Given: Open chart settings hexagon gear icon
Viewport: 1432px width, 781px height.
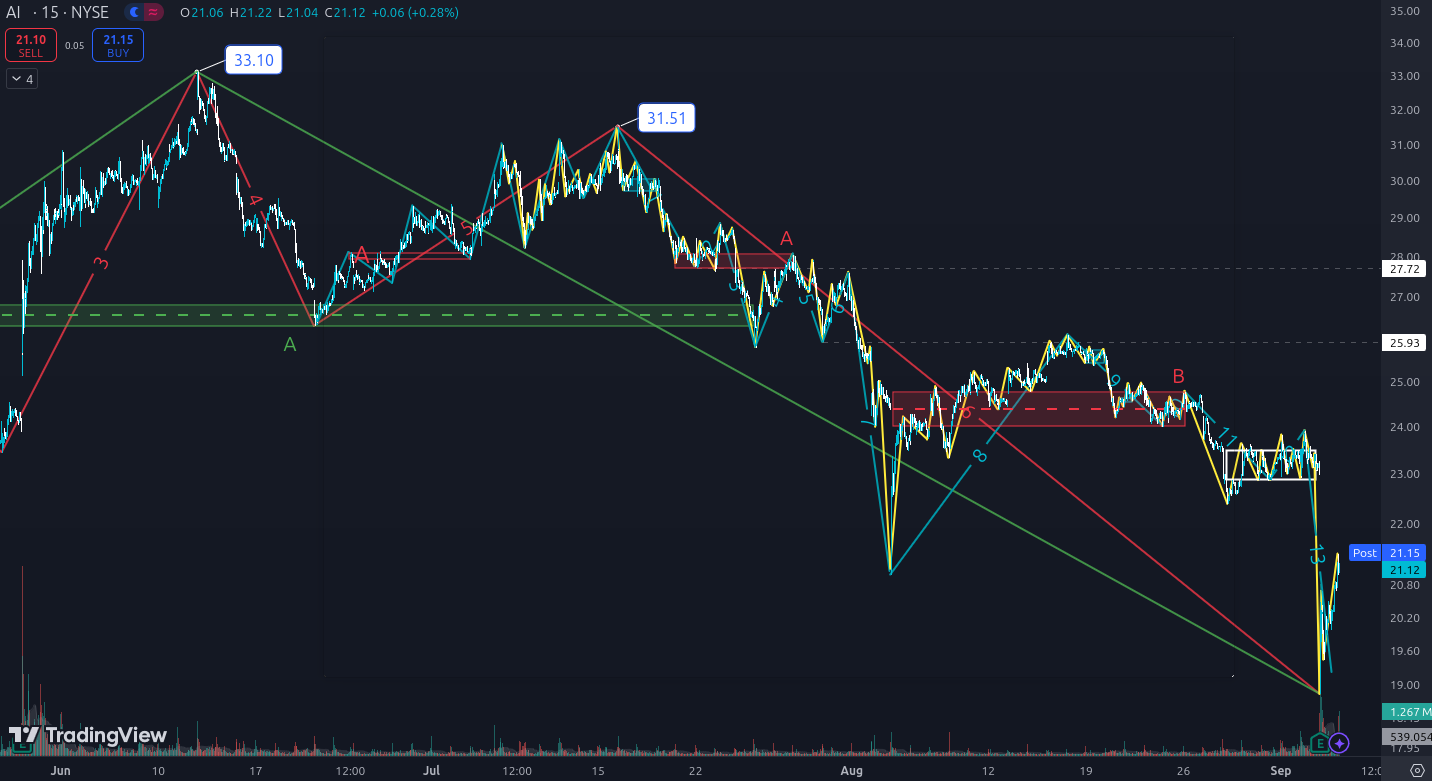Looking at the screenshot, I should click(1415, 770).
